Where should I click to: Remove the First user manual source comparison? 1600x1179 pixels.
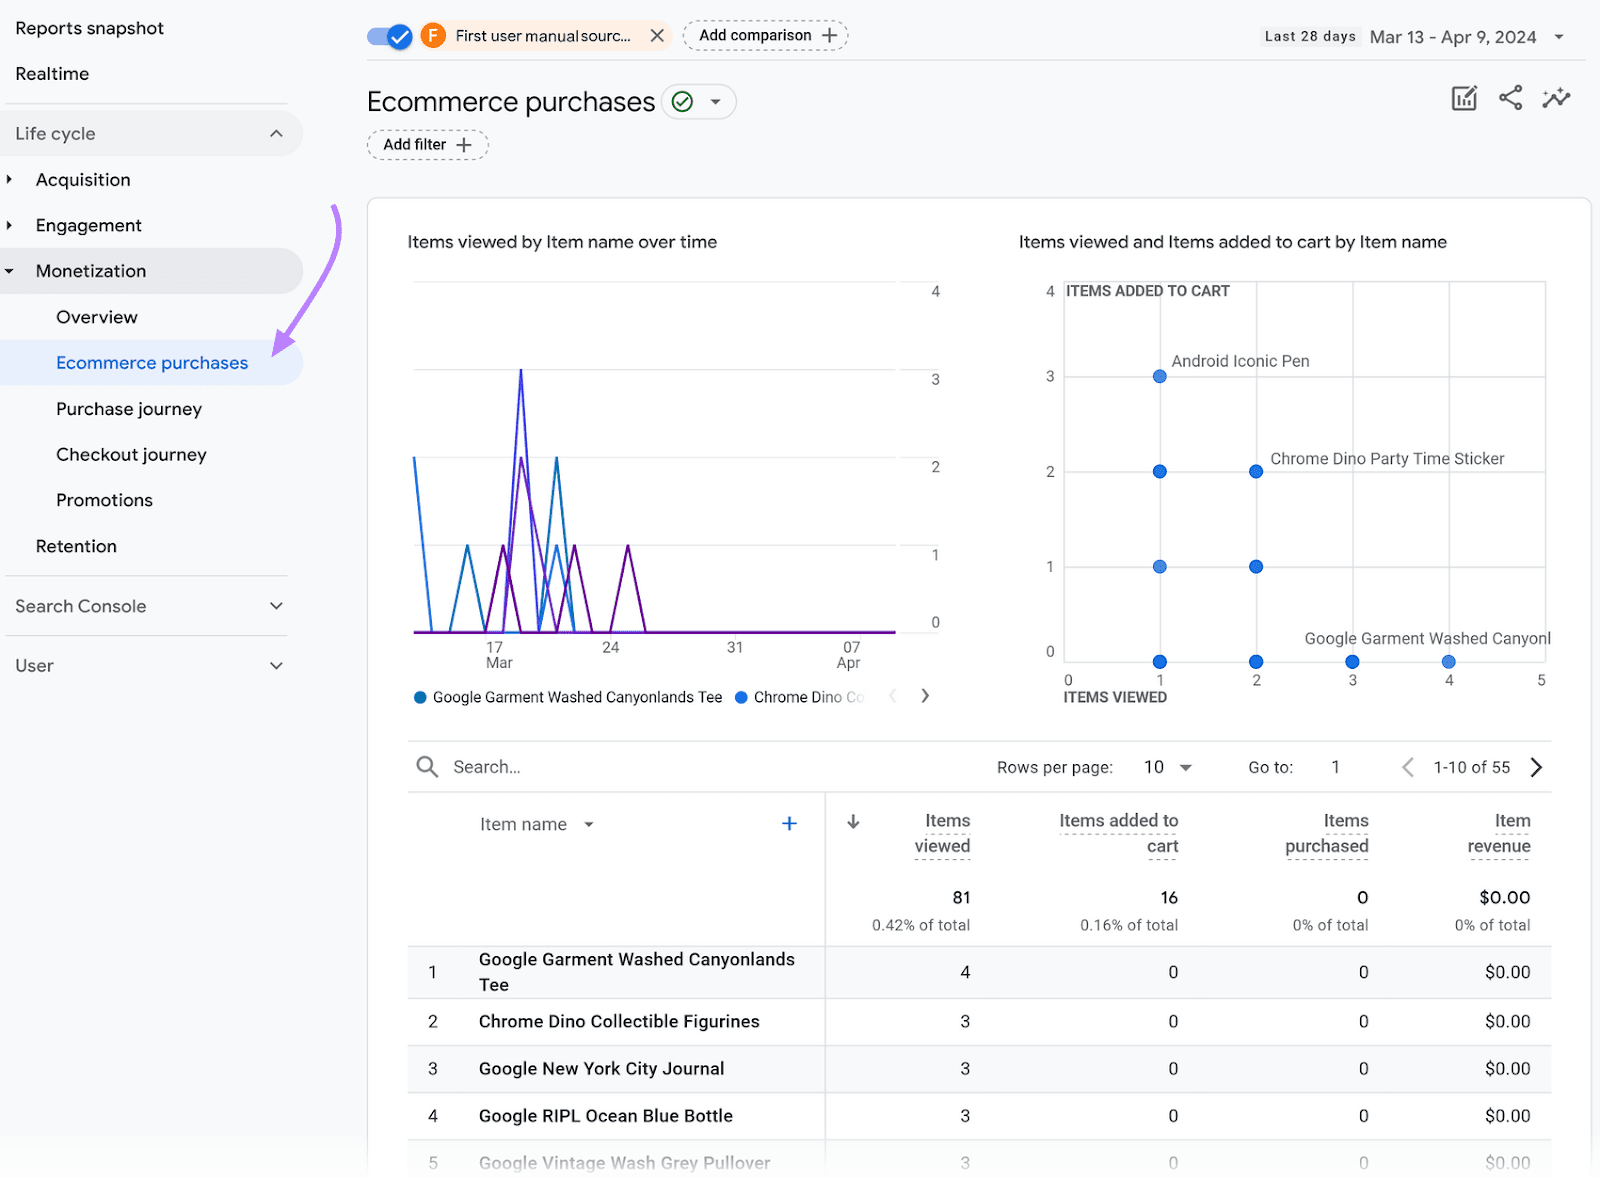click(x=657, y=36)
